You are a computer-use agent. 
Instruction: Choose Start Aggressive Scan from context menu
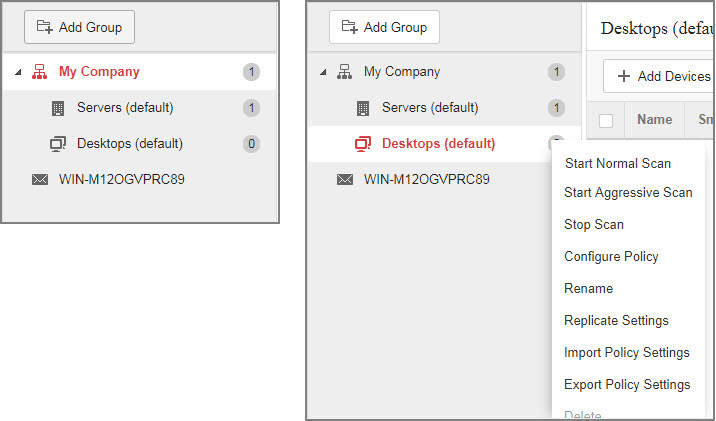[628, 193]
